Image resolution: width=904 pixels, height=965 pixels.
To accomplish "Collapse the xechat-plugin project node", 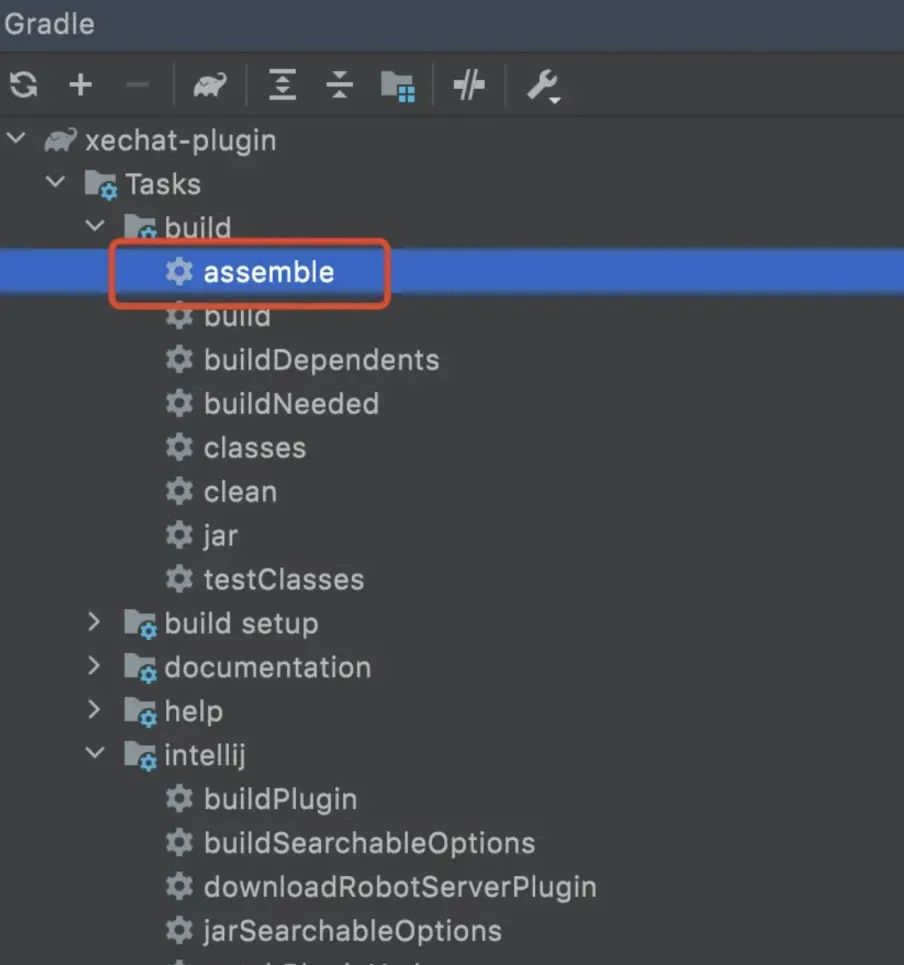I will pos(16,138).
